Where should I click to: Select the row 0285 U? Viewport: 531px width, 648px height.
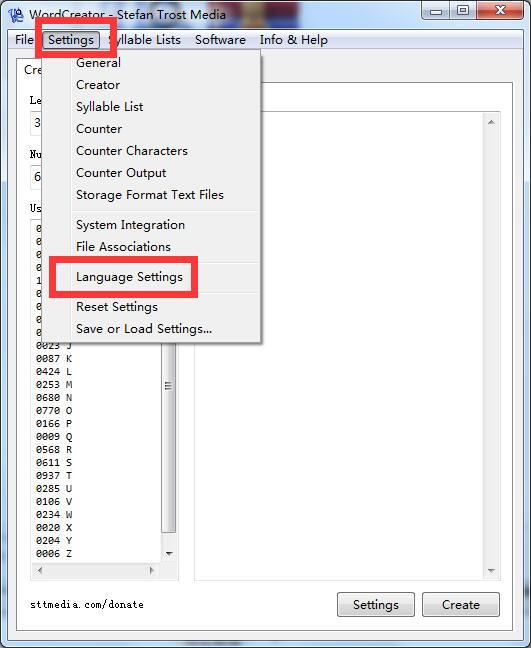coord(54,489)
